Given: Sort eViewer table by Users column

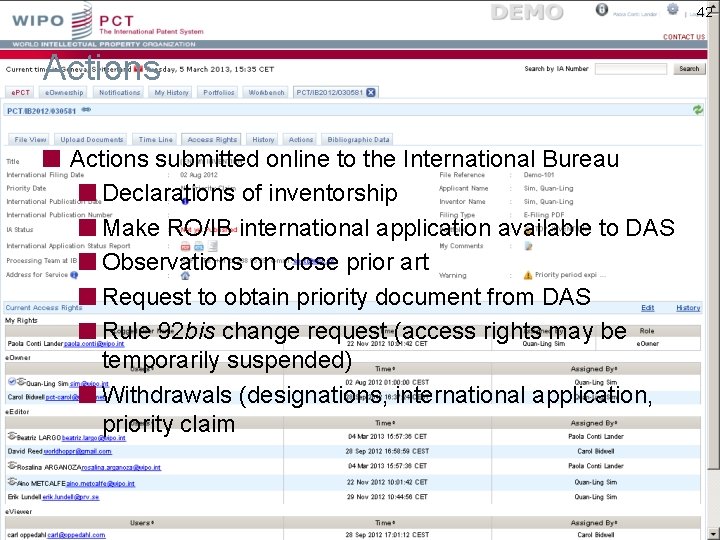Looking at the screenshot, I should (142, 523).
